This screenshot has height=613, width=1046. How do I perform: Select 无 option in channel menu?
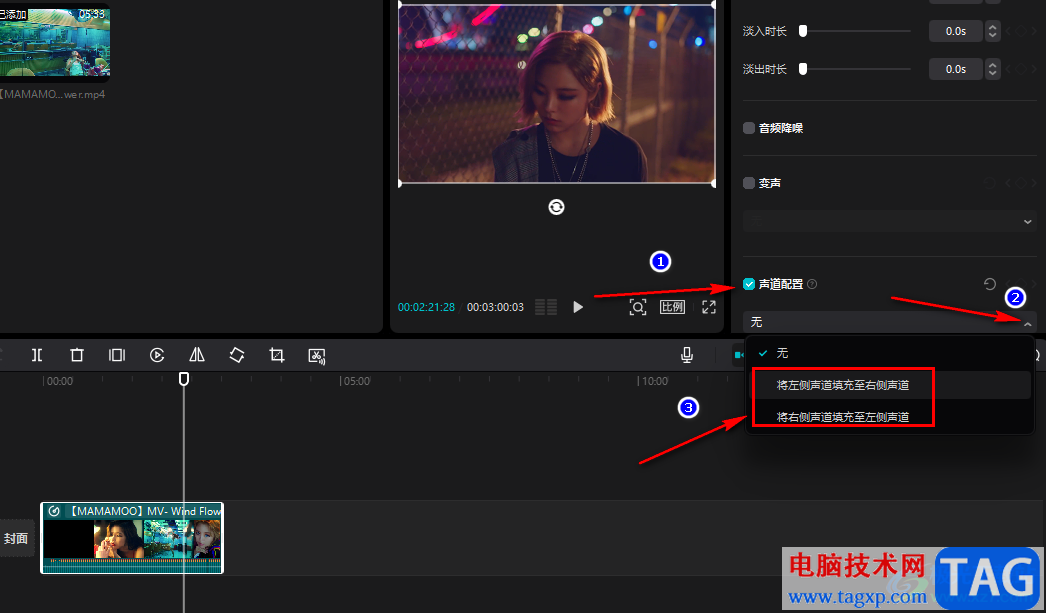tap(889, 353)
